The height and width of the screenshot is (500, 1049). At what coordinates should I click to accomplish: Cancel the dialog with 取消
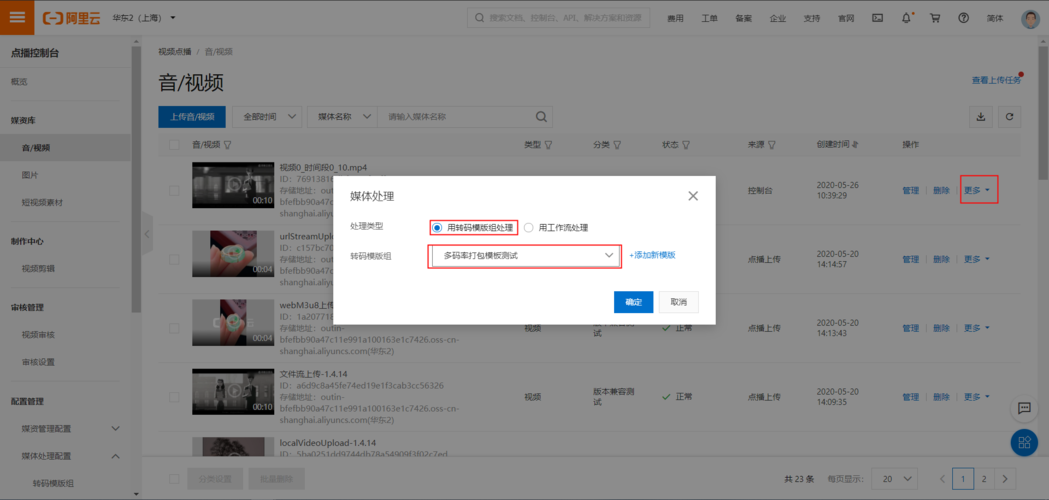pos(678,302)
